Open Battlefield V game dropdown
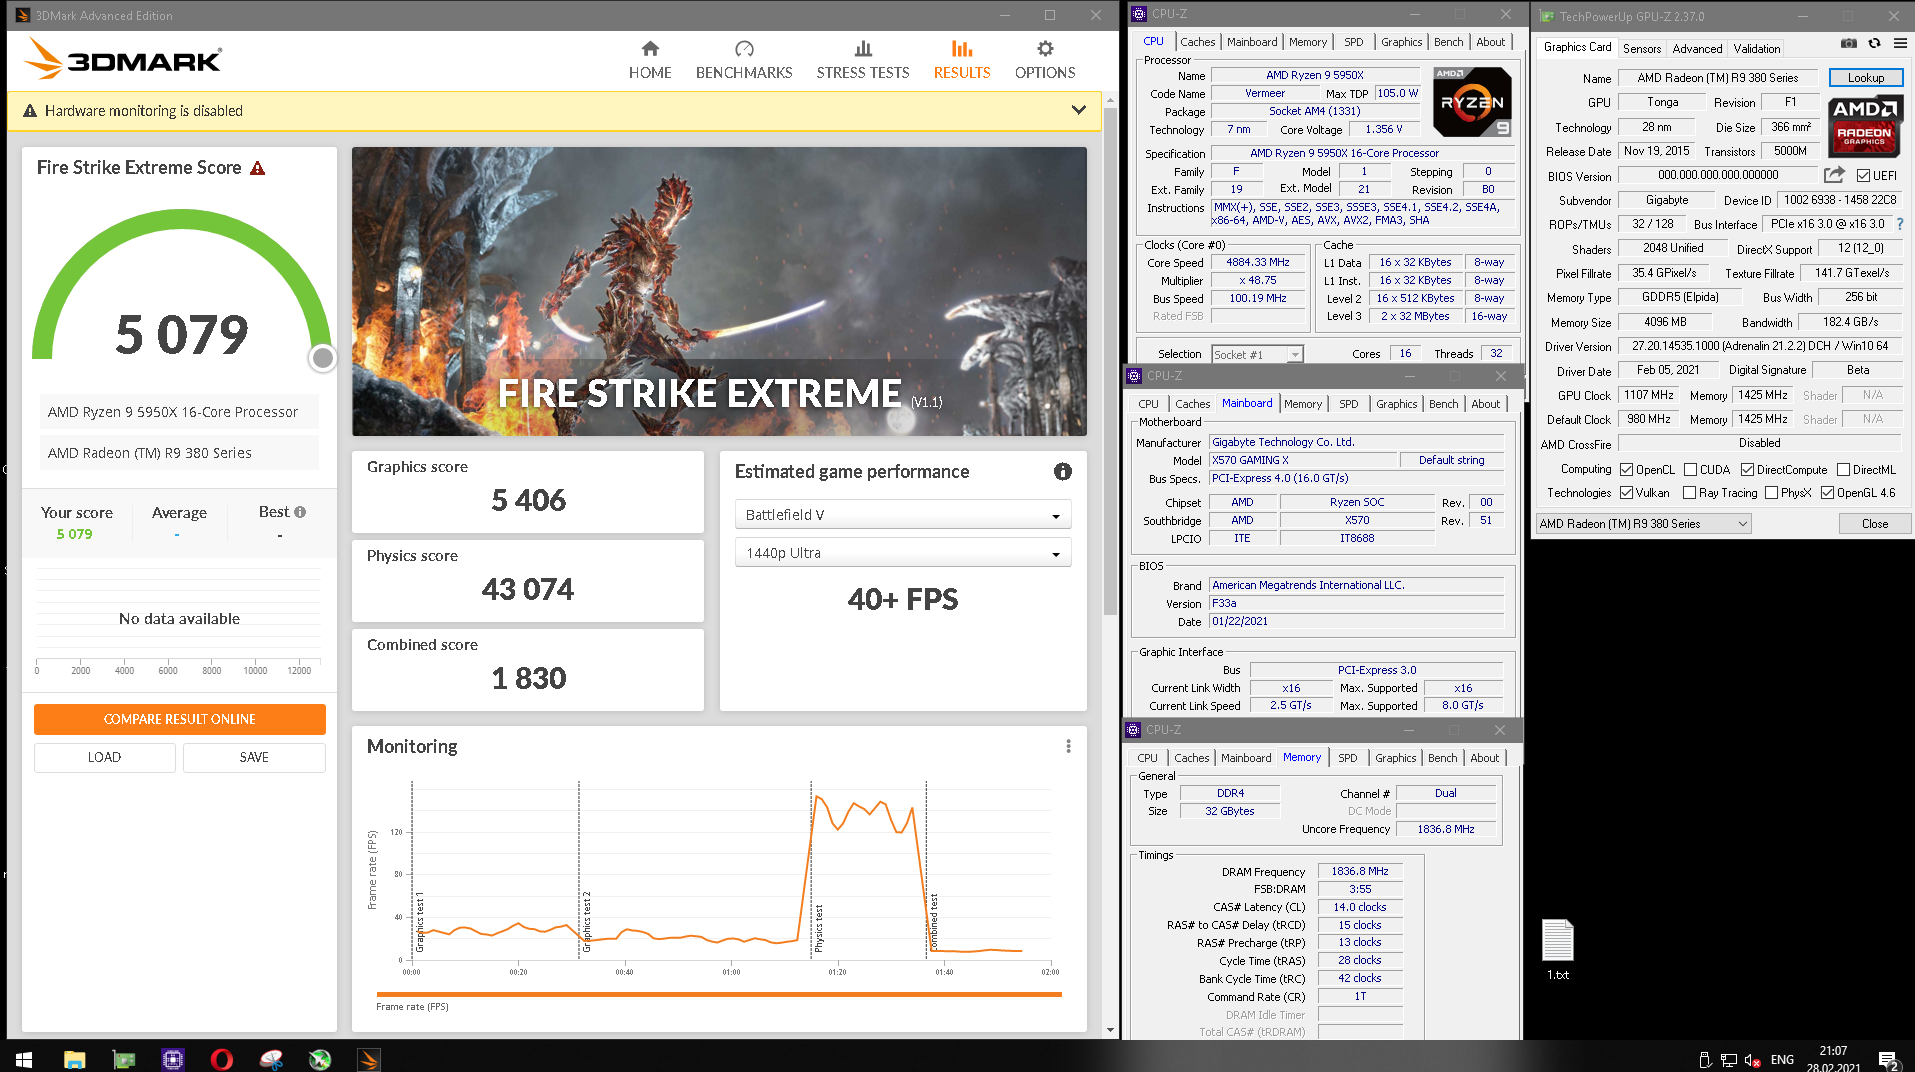Screen dimensions: 1915x1072 click(903, 515)
